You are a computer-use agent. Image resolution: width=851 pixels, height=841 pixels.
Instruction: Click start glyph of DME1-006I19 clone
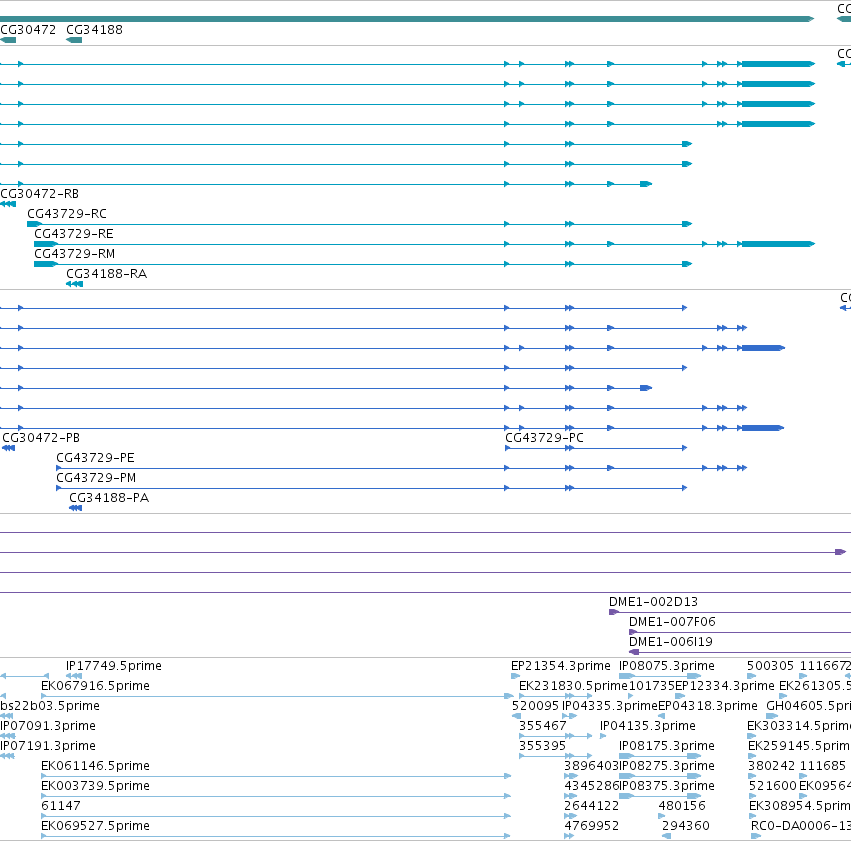click(634, 652)
